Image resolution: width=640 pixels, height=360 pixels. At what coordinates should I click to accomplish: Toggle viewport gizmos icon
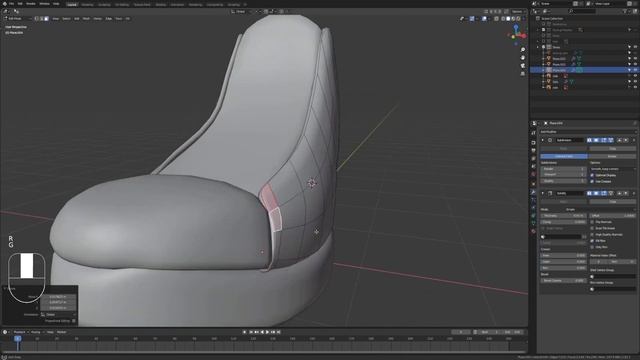tap(472, 18)
